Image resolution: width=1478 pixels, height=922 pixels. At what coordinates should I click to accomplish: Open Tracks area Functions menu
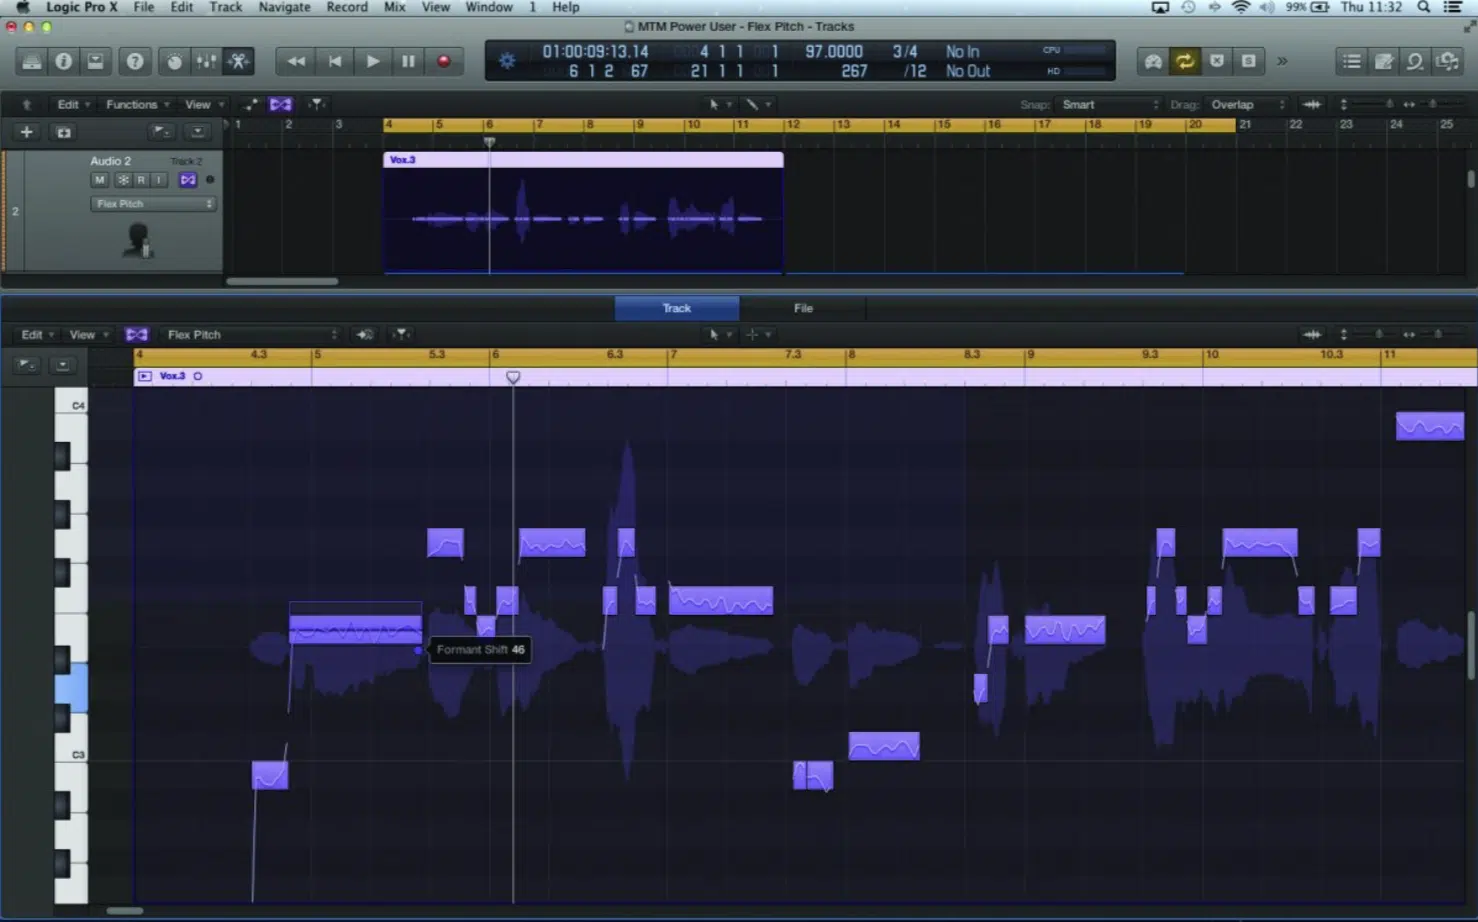pyautogui.click(x=137, y=105)
